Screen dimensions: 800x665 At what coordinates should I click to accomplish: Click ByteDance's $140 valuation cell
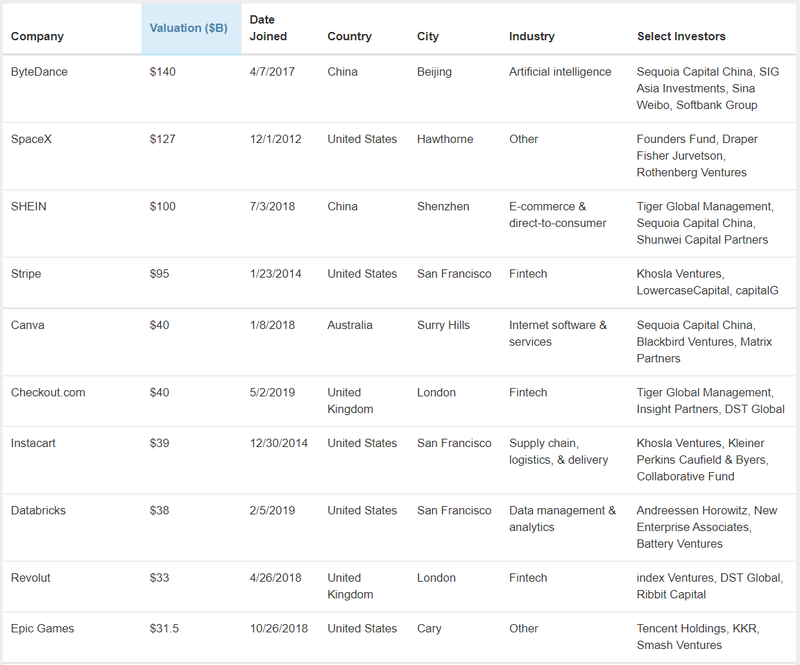pos(163,72)
